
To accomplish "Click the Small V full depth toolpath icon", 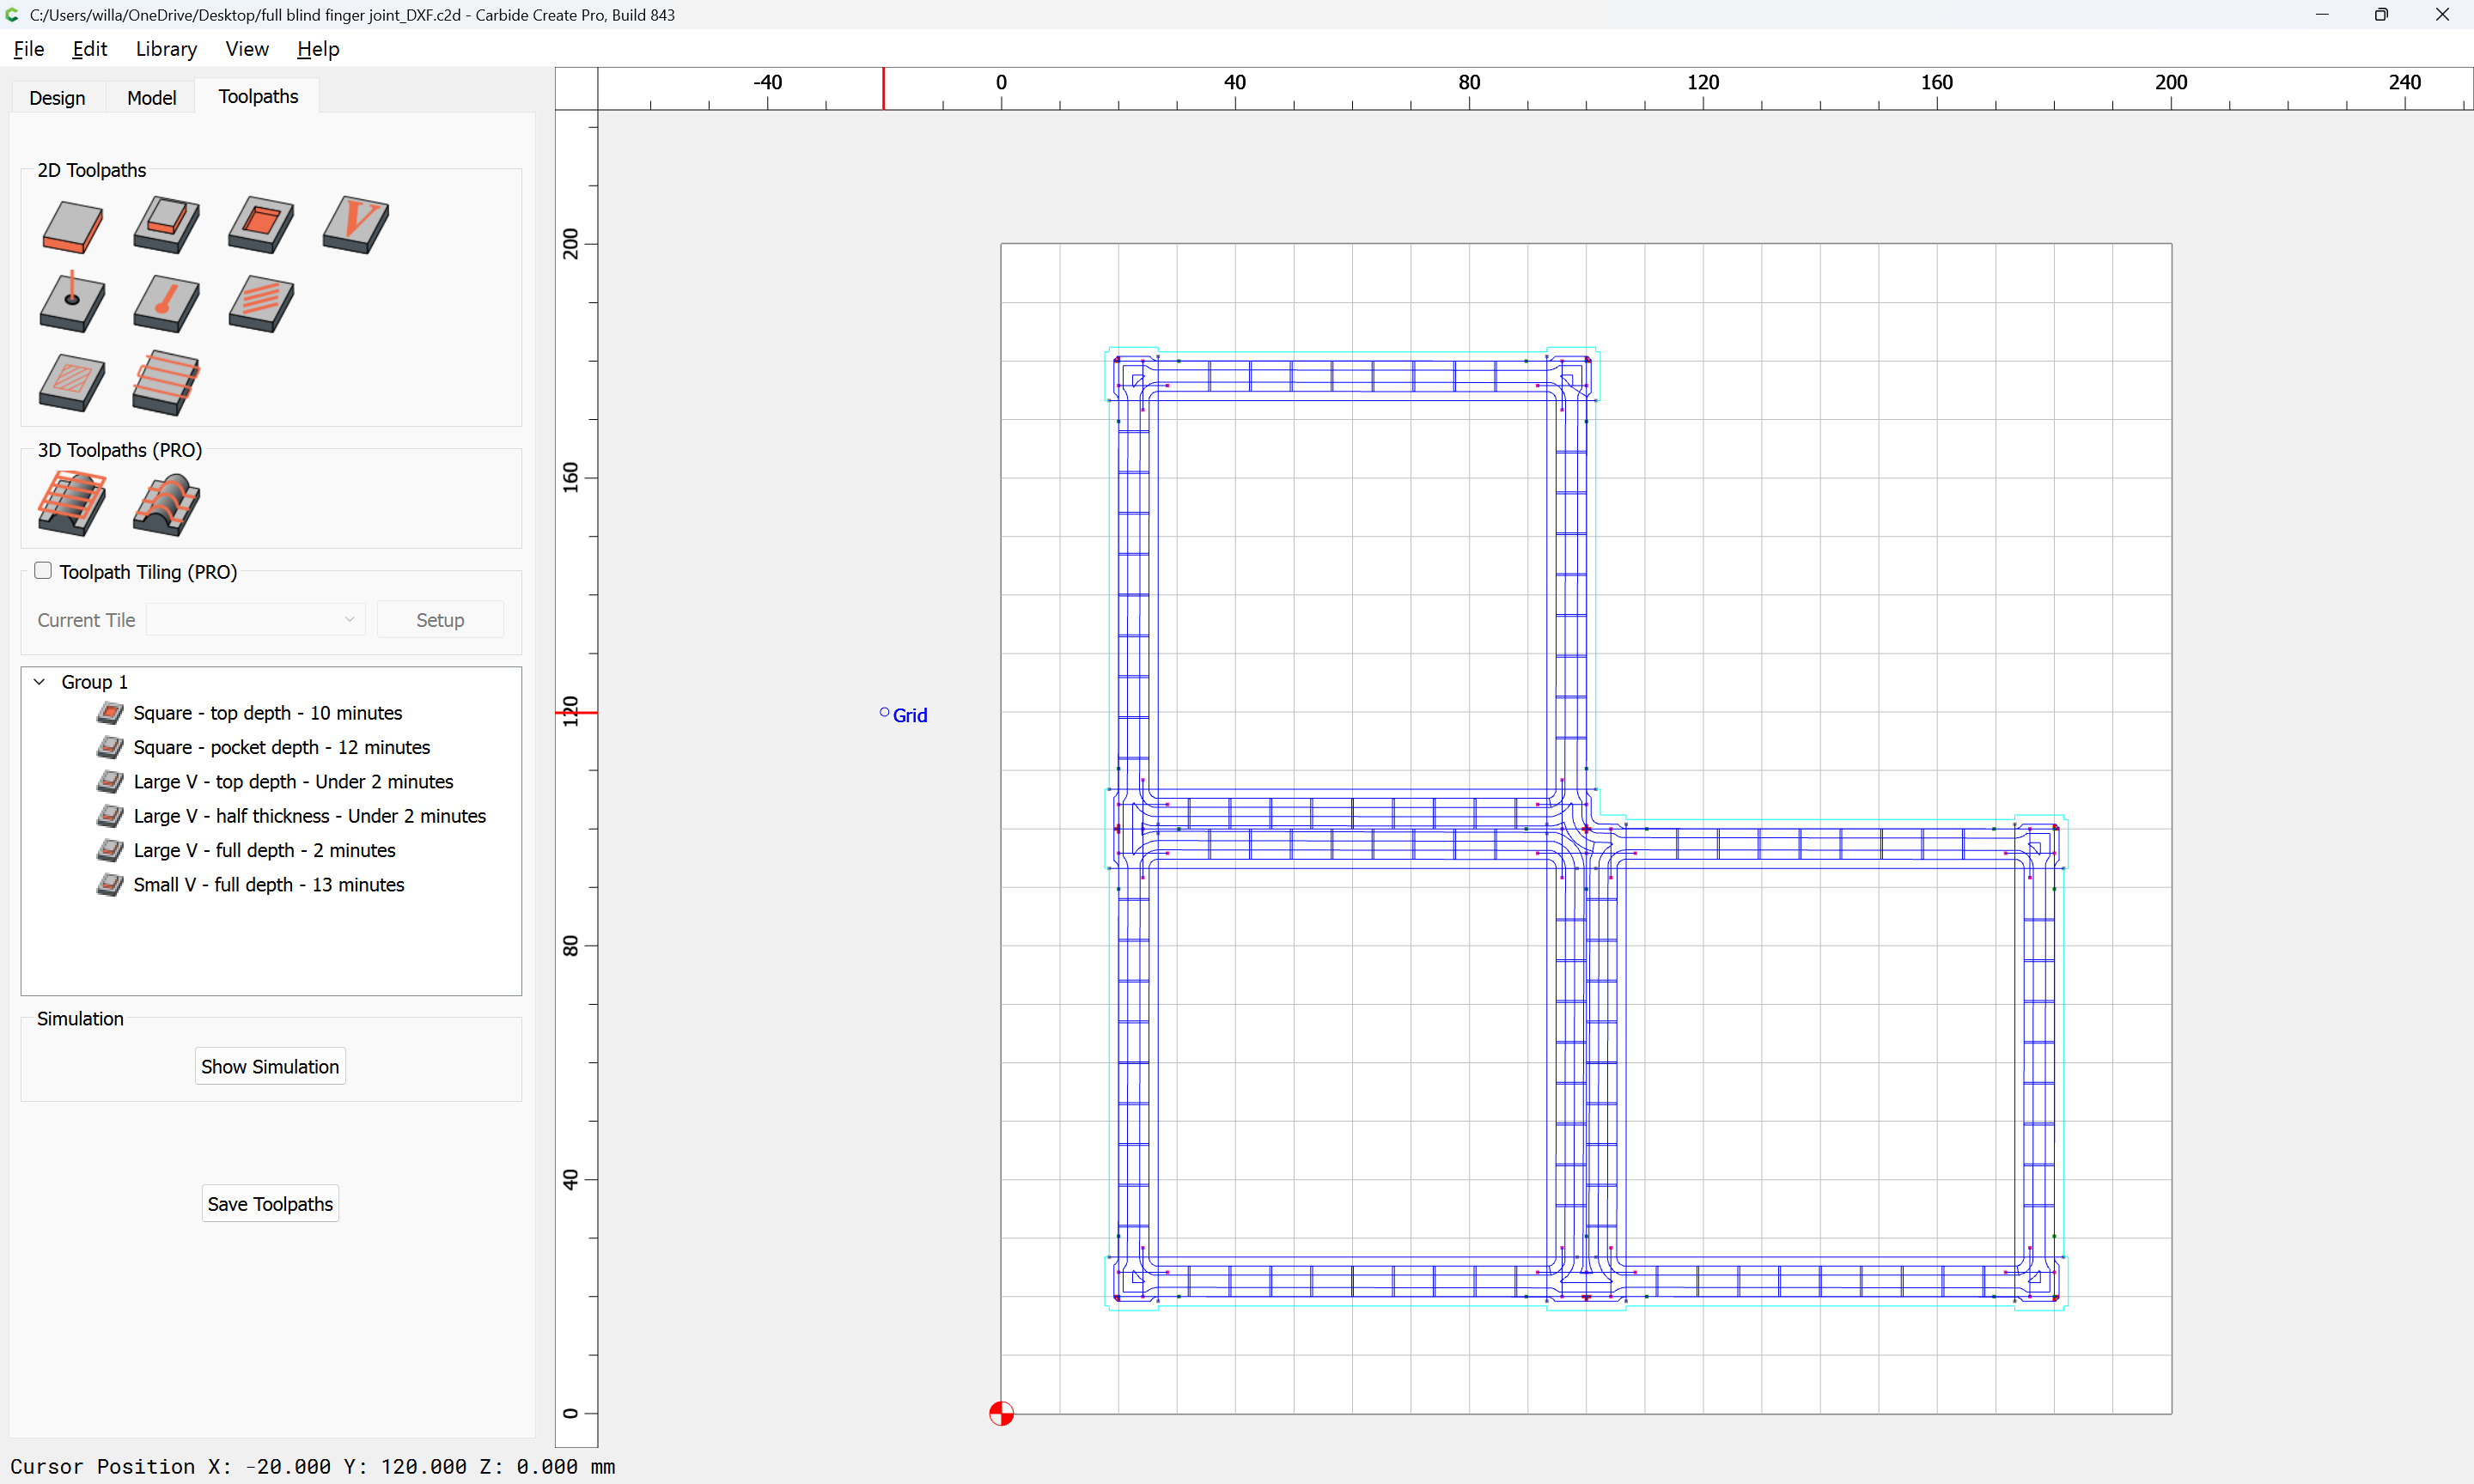I will 110,885.
